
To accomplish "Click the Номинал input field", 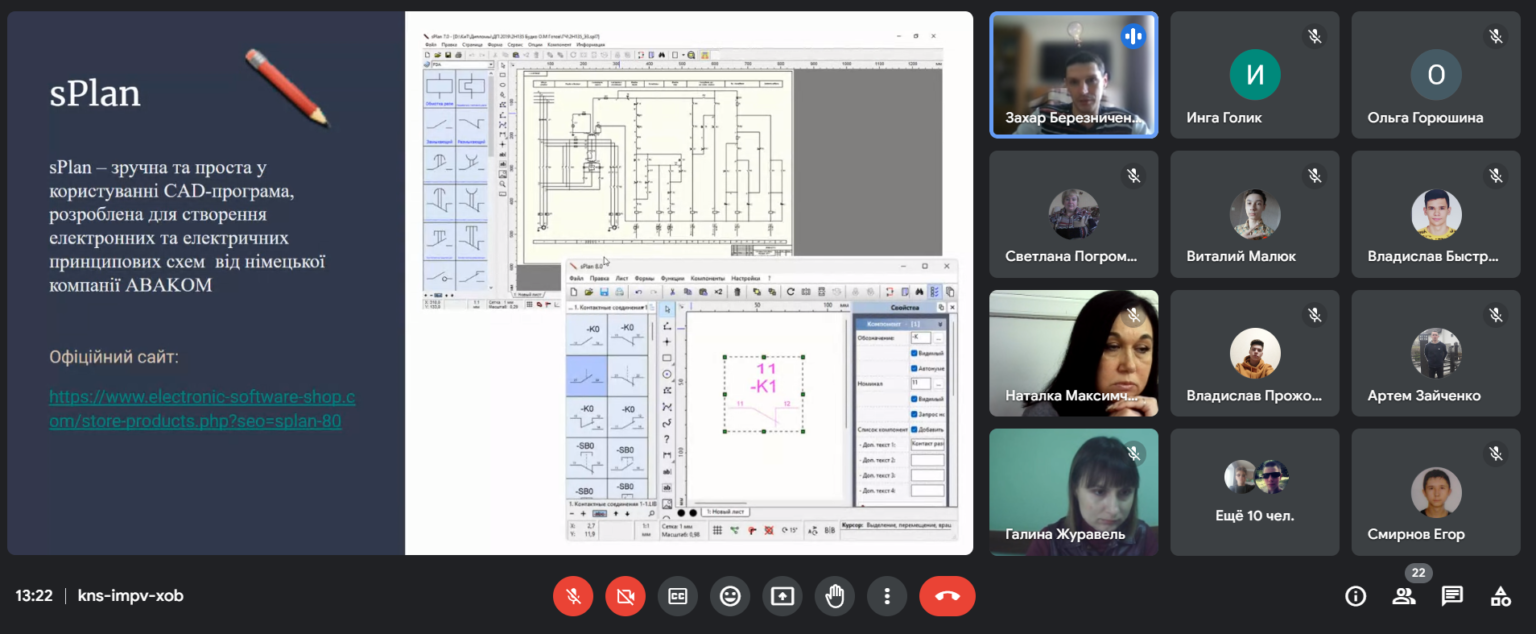I will (921, 383).
